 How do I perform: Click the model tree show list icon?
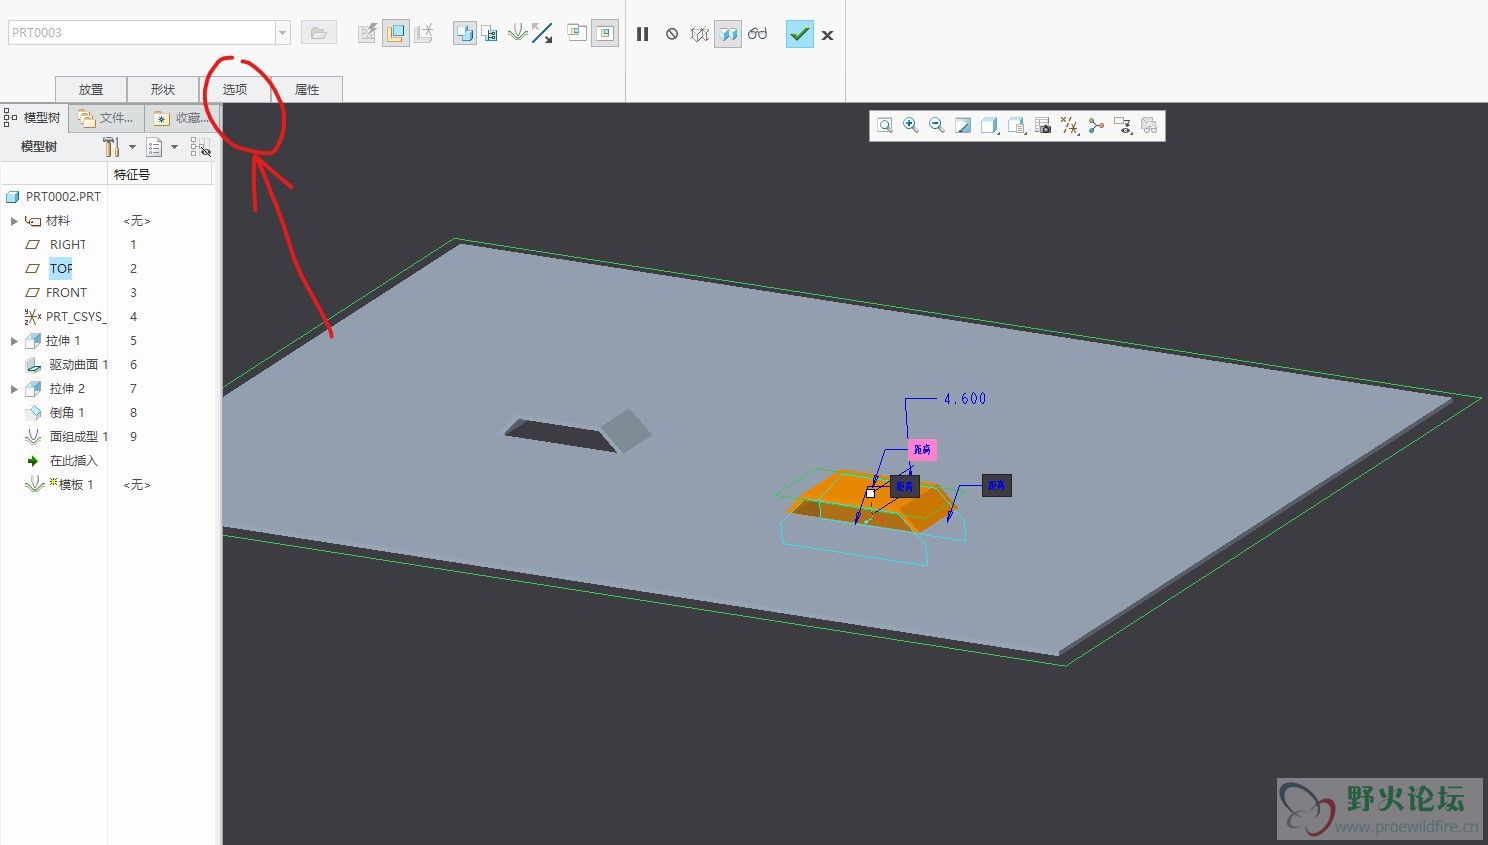tap(154, 147)
